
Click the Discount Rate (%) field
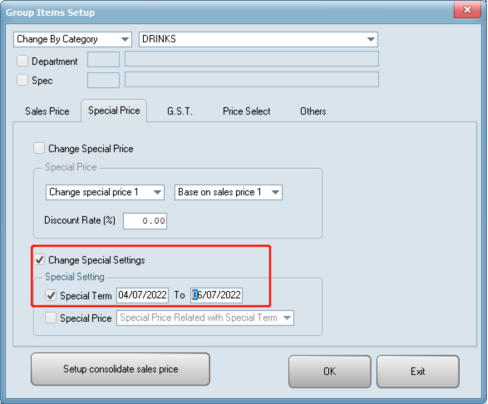pos(145,221)
